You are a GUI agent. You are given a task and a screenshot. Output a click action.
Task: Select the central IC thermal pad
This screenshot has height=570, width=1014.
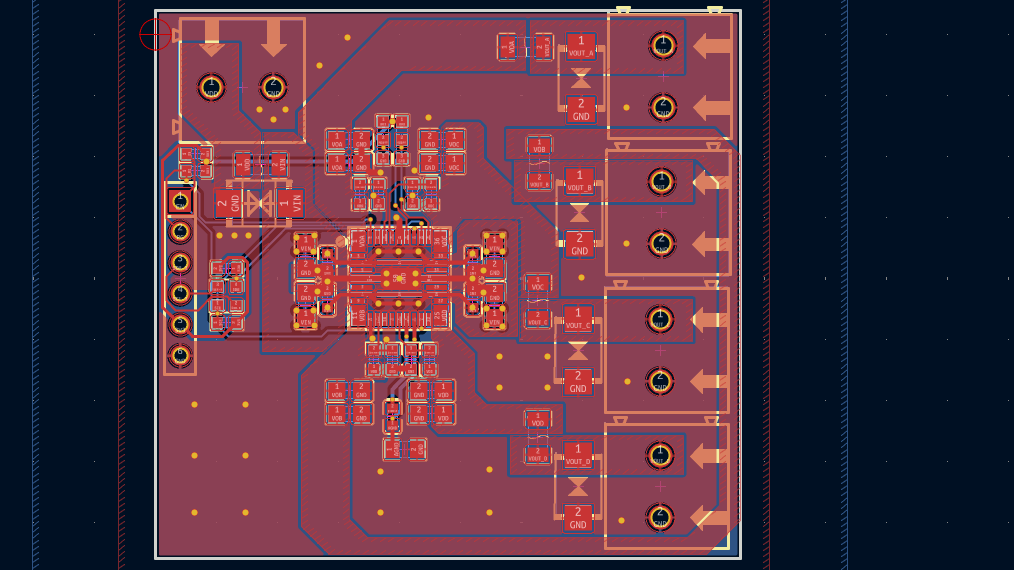[398, 277]
